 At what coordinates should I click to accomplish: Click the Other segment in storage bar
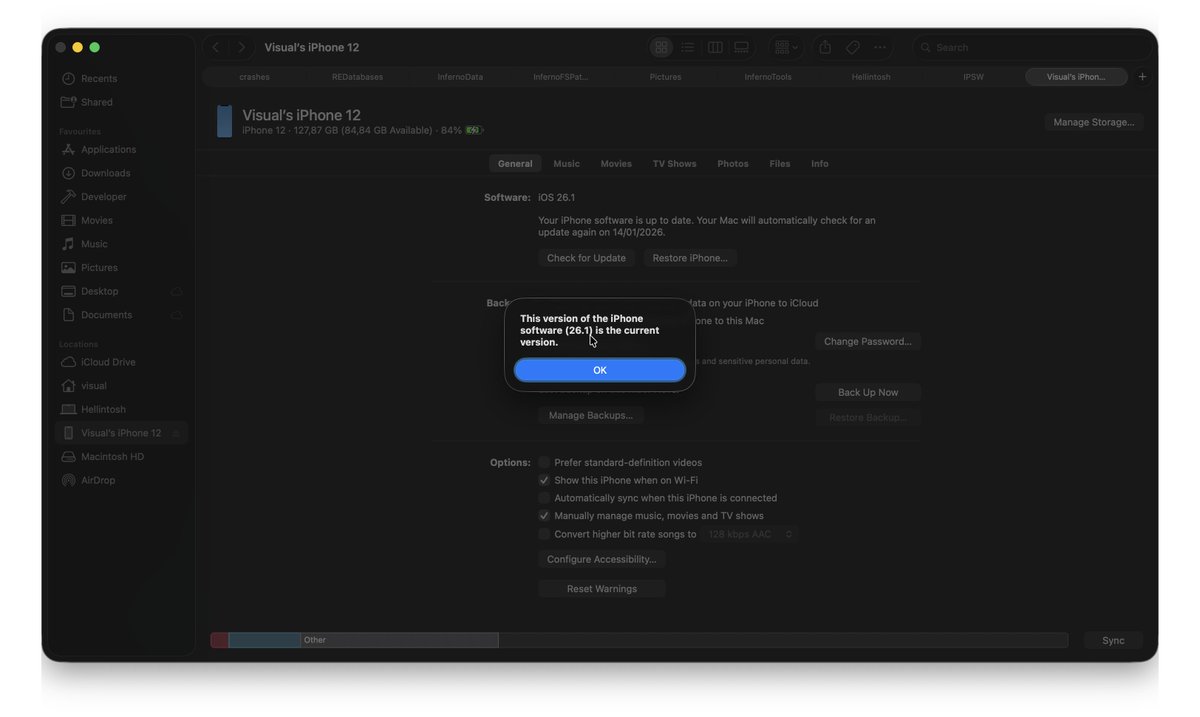point(399,640)
